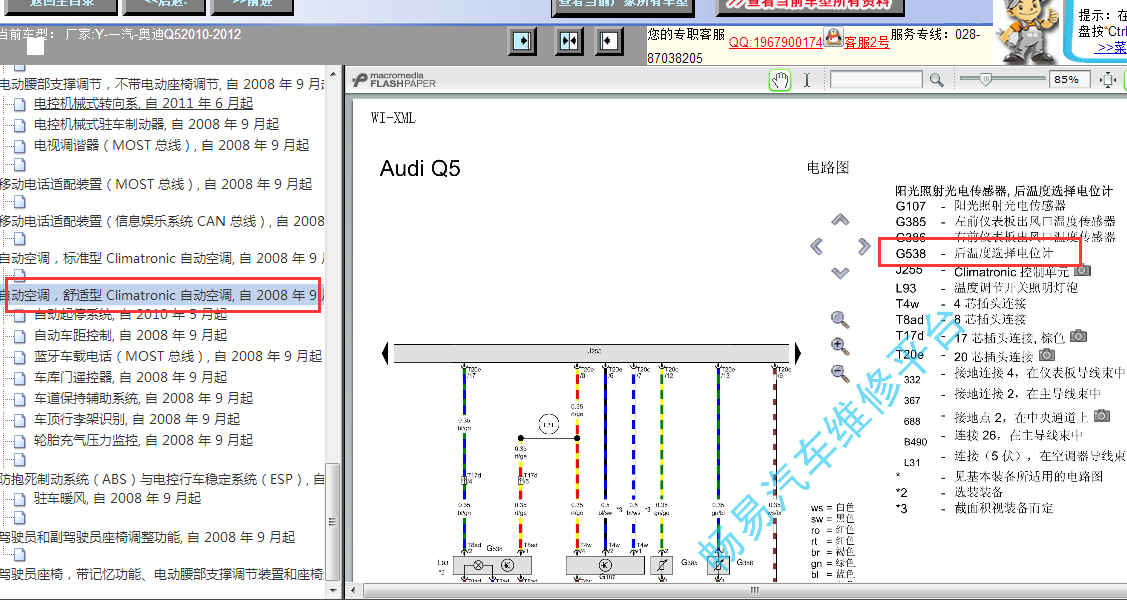Pan the diagram right with the right arrow
This screenshot has width=1127, height=600.
point(864,246)
